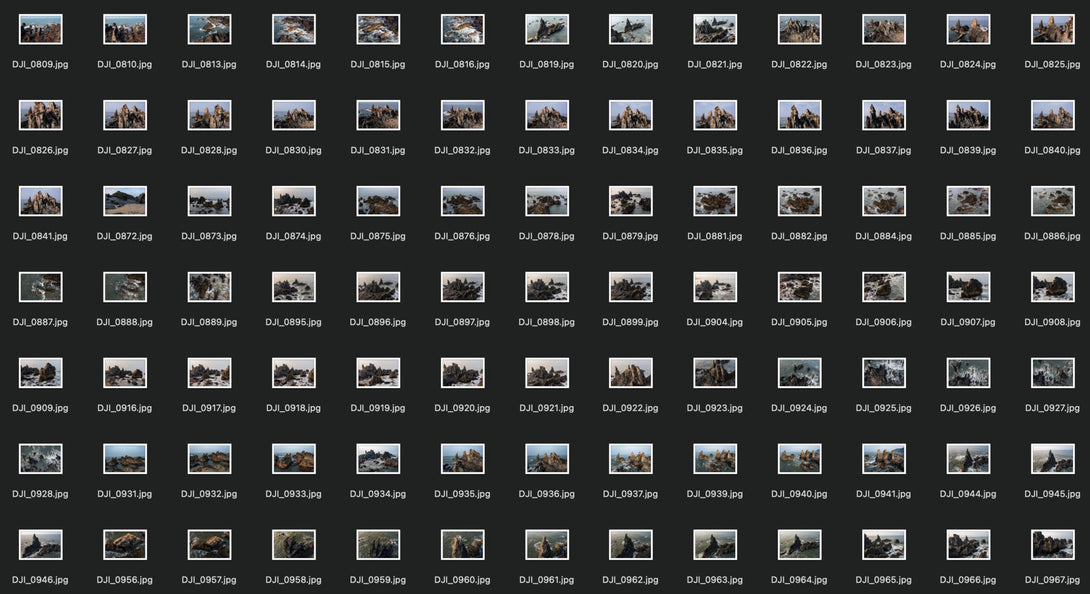Select the DJI_0917.jpg thumbnail
Screen dimensions: 1090x594
tap(209, 373)
